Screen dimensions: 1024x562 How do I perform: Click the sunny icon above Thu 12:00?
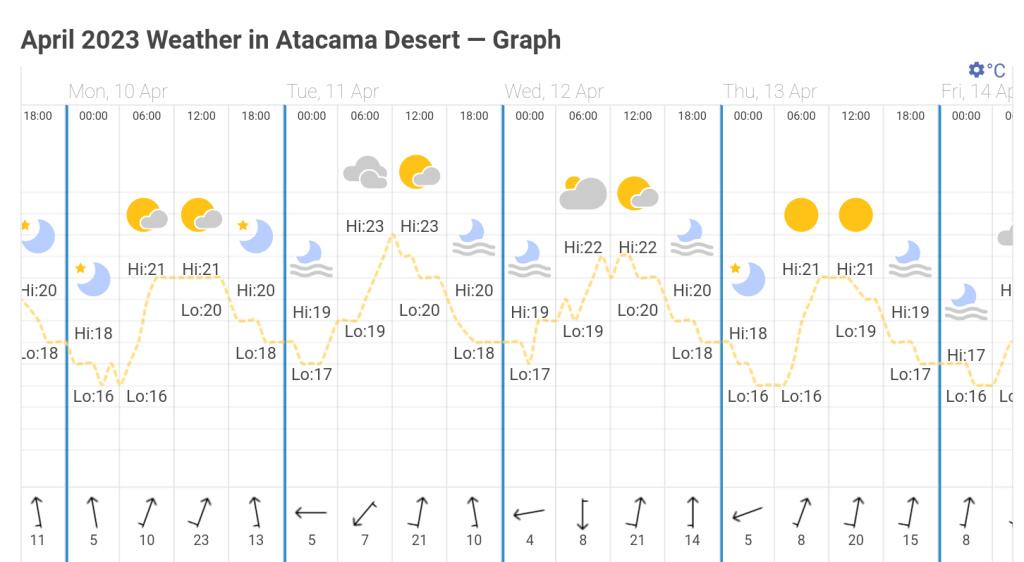tap(856, 215)
